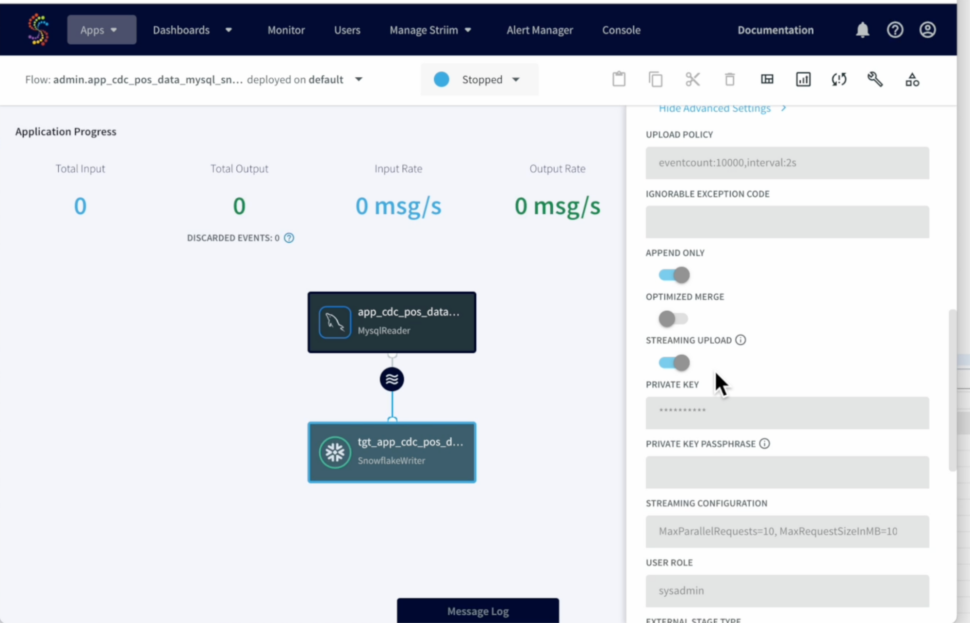Open the Monitor menu item
The width and height of the screenshot is (970, 623).
pyautogui.click(x=286, y=30)
